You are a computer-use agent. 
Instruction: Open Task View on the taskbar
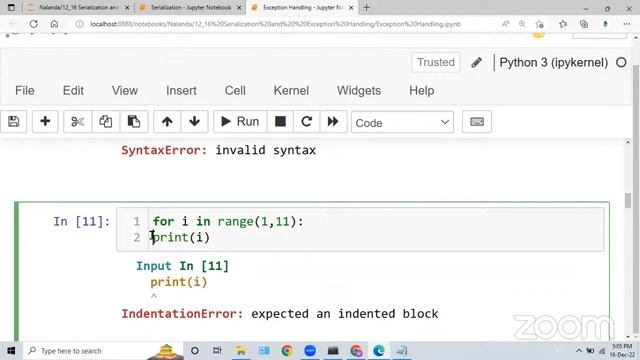(x=218, y=351)
